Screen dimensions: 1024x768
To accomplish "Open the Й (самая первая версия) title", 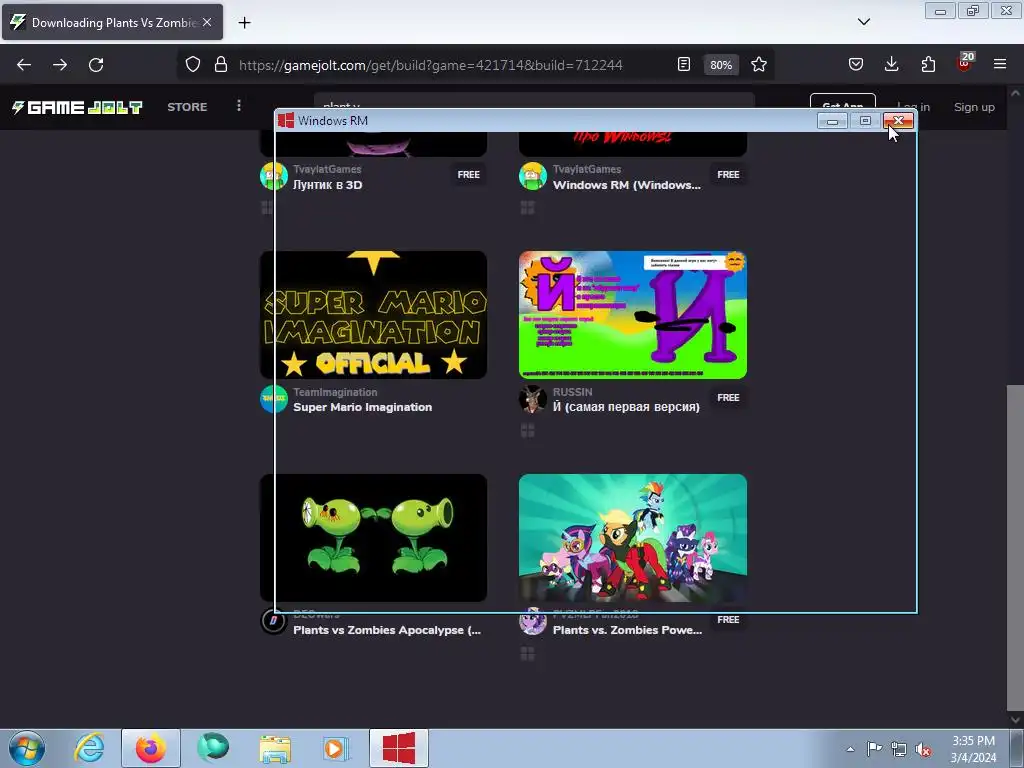I will [626, 407].
